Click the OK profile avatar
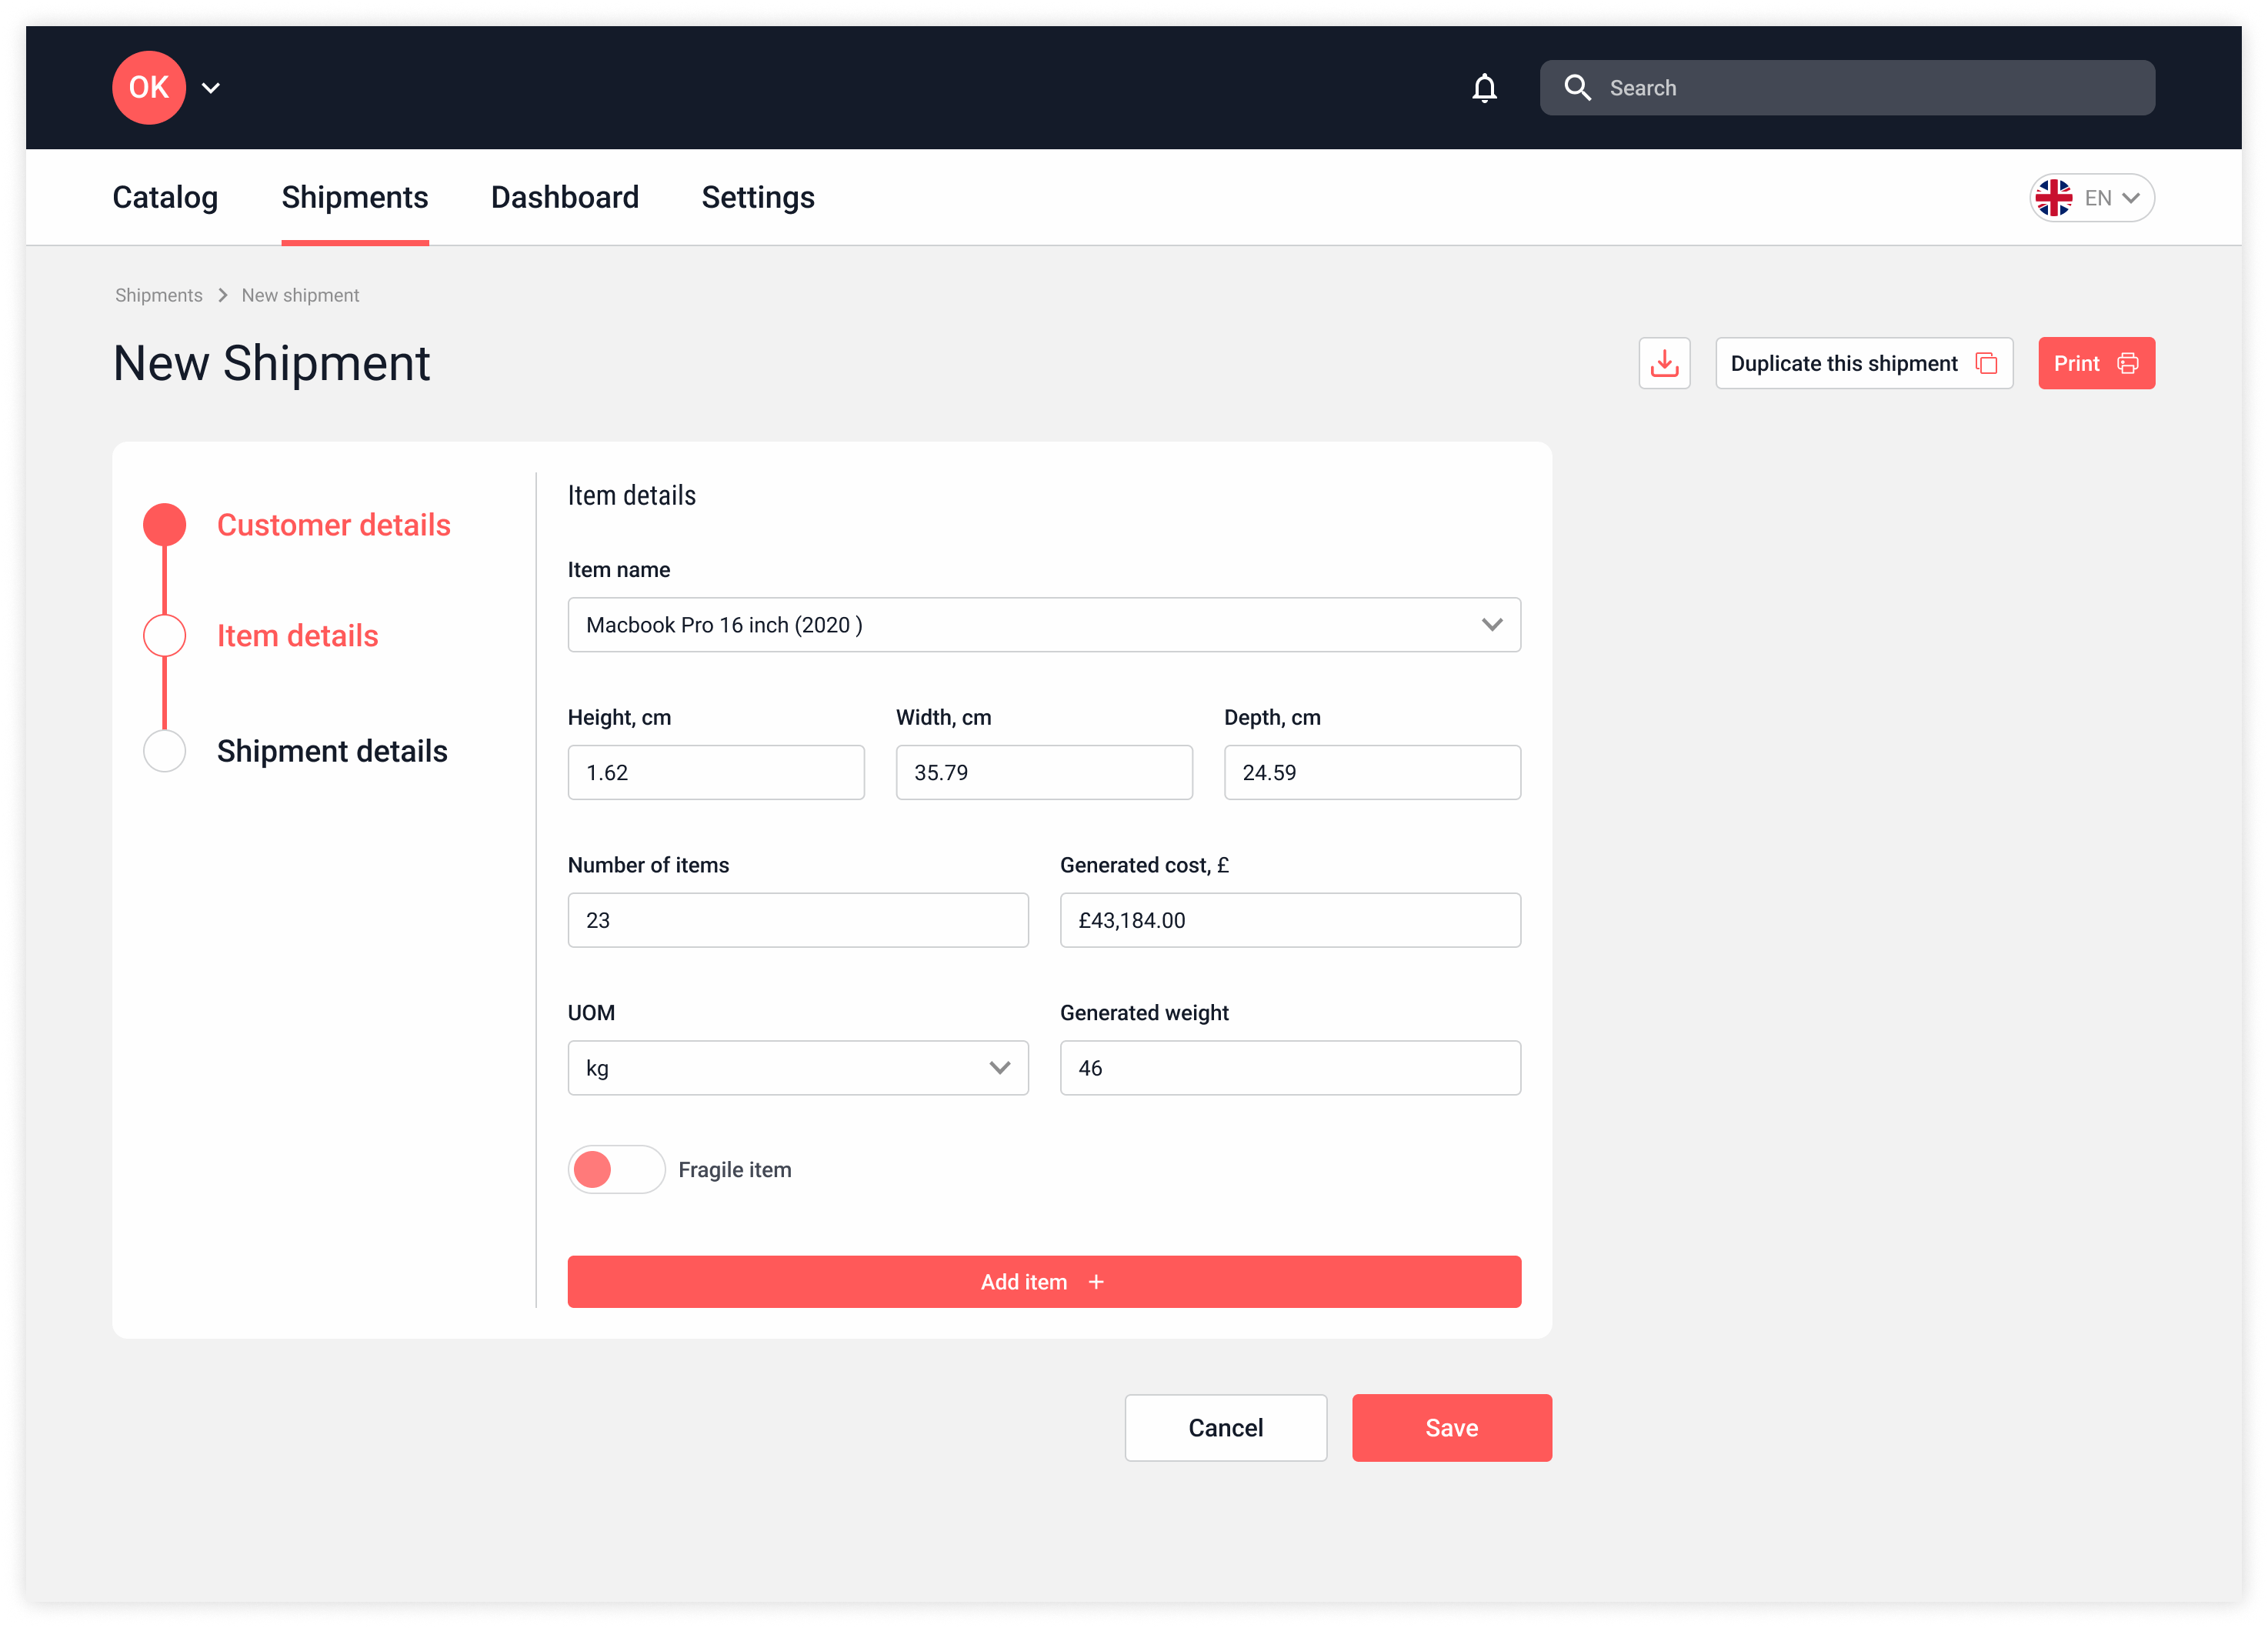The height and width of the screenshot is (1628, 2268). 149,88
